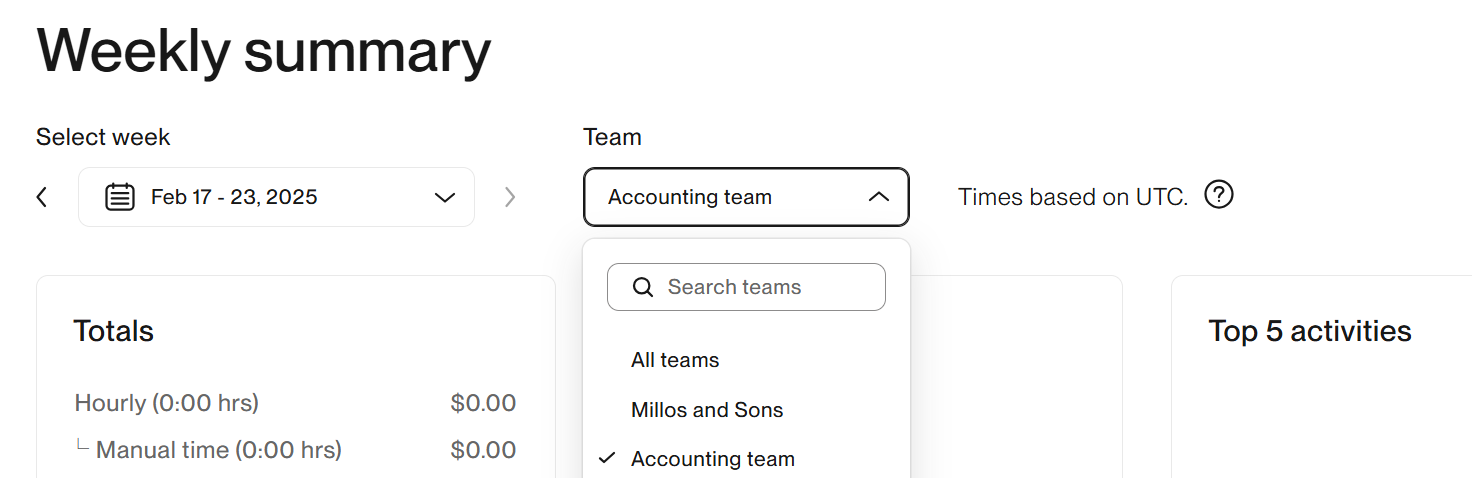This screenshot has width=1472, height=478.
Task: Click the Team field label
Action: coord(612,137)
